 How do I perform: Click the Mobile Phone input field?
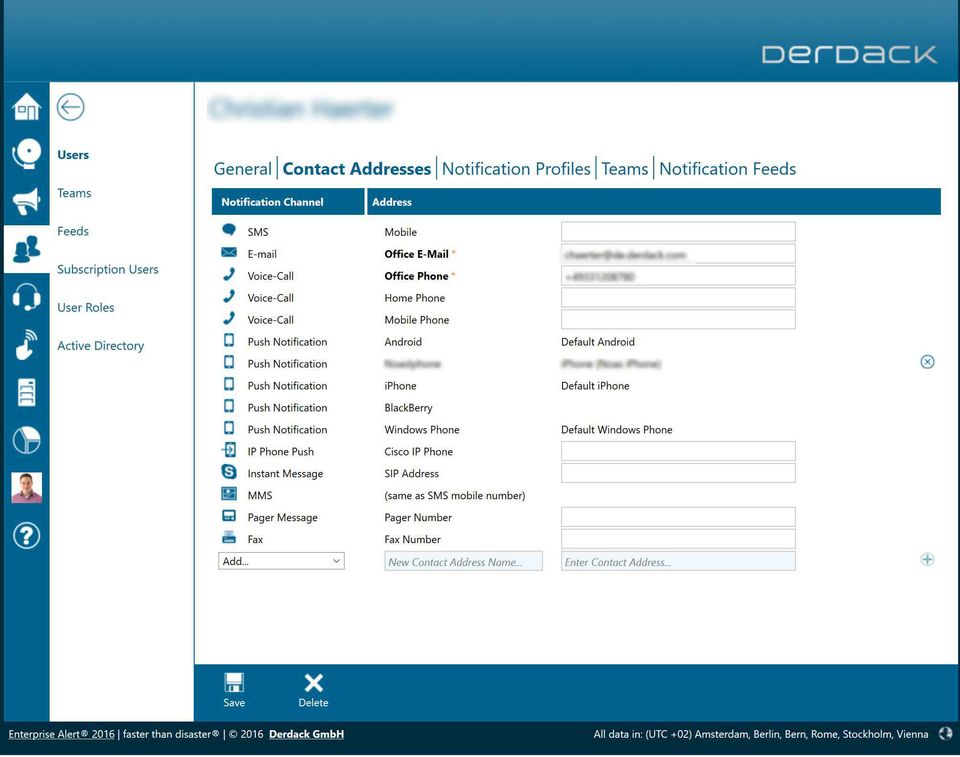click(678, 320)
